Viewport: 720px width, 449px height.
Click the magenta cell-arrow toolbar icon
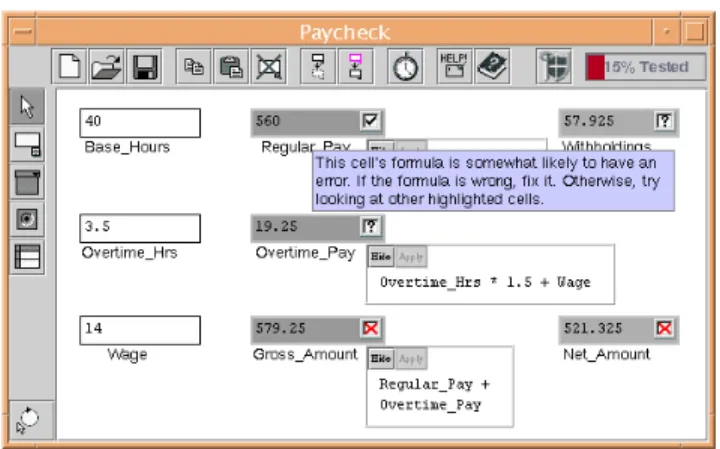point(355,67)
